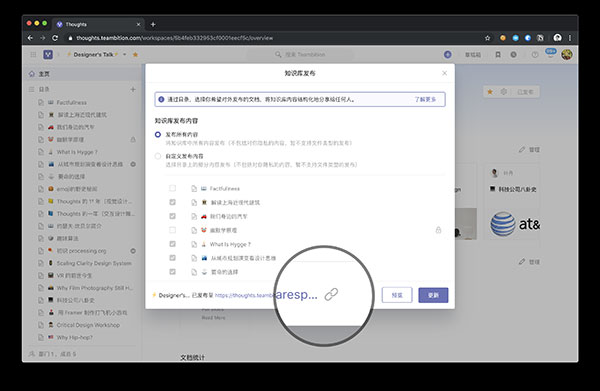Copy the published link via chain icon

pos(331,294)
